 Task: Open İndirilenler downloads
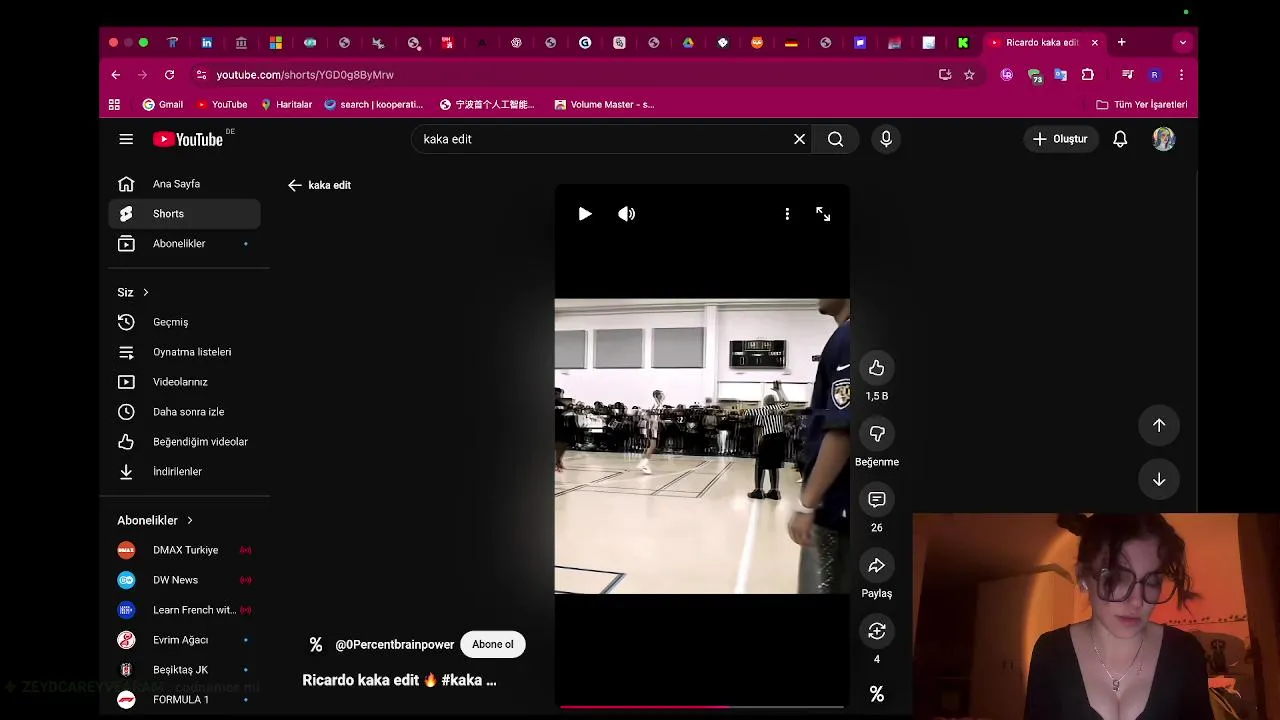184,471
